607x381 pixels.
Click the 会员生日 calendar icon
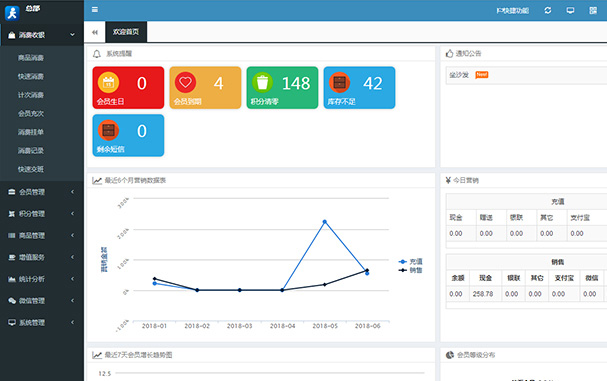pos(108,82)
